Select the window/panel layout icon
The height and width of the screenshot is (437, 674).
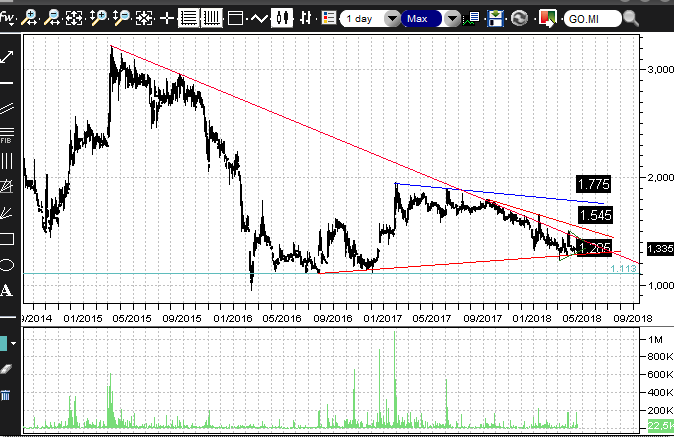pyautogui.click(x=236, y=18)
